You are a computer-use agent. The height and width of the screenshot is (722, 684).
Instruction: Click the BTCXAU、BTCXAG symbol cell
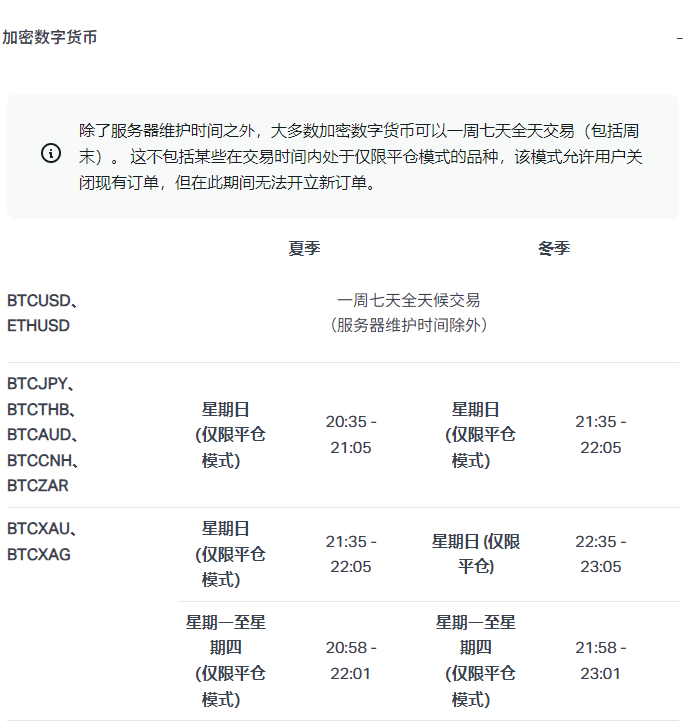[42, 541]
